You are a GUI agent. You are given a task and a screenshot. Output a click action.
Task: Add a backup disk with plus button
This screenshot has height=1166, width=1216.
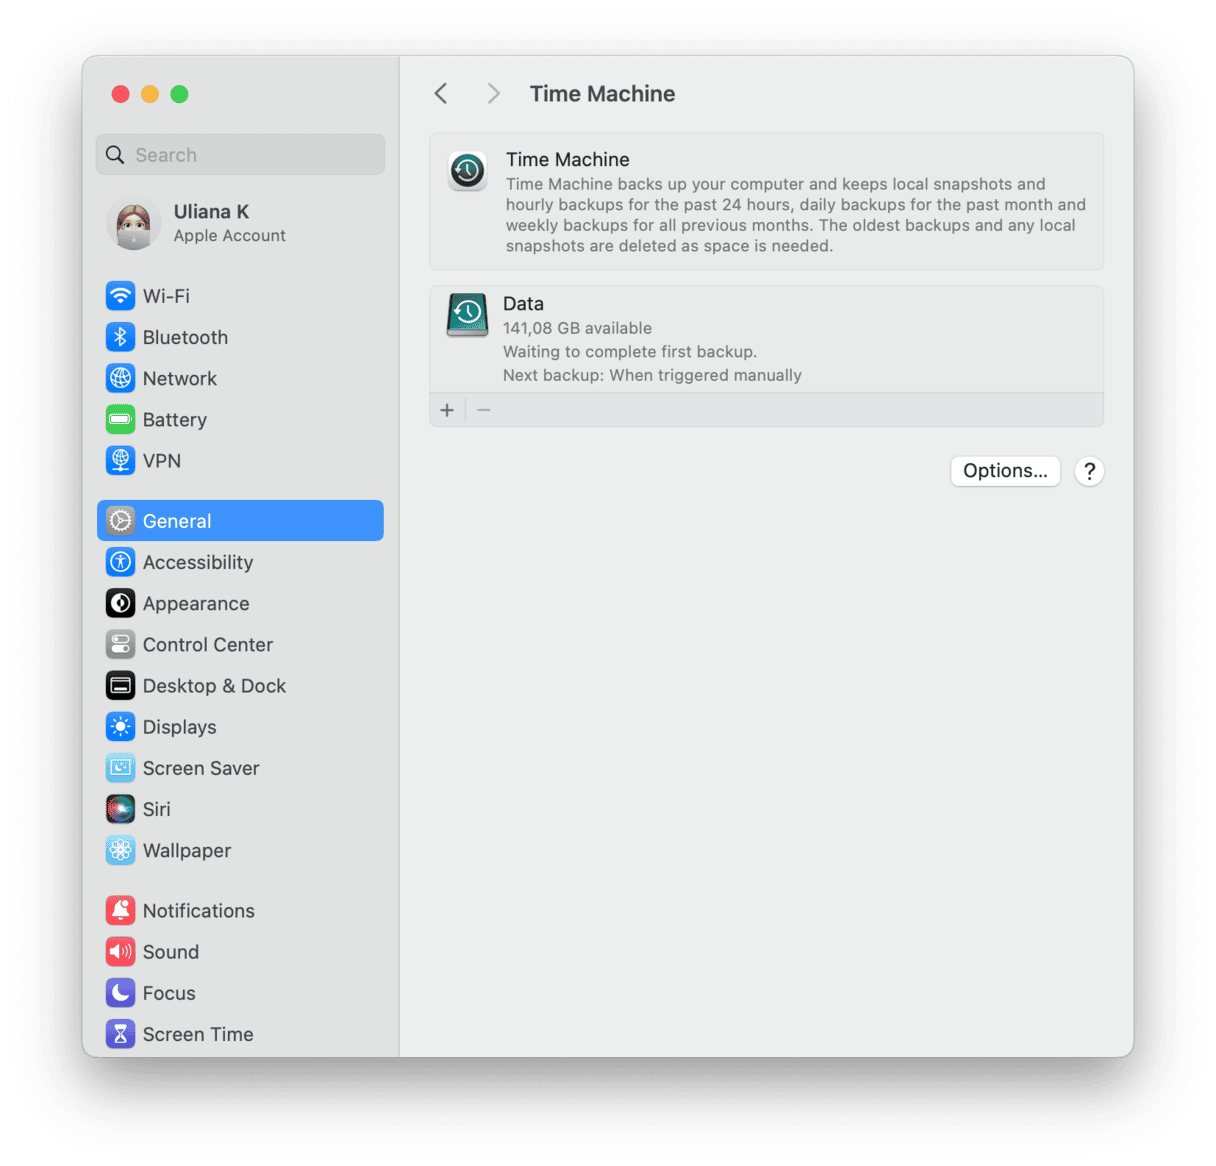click(x=447, y=410)
